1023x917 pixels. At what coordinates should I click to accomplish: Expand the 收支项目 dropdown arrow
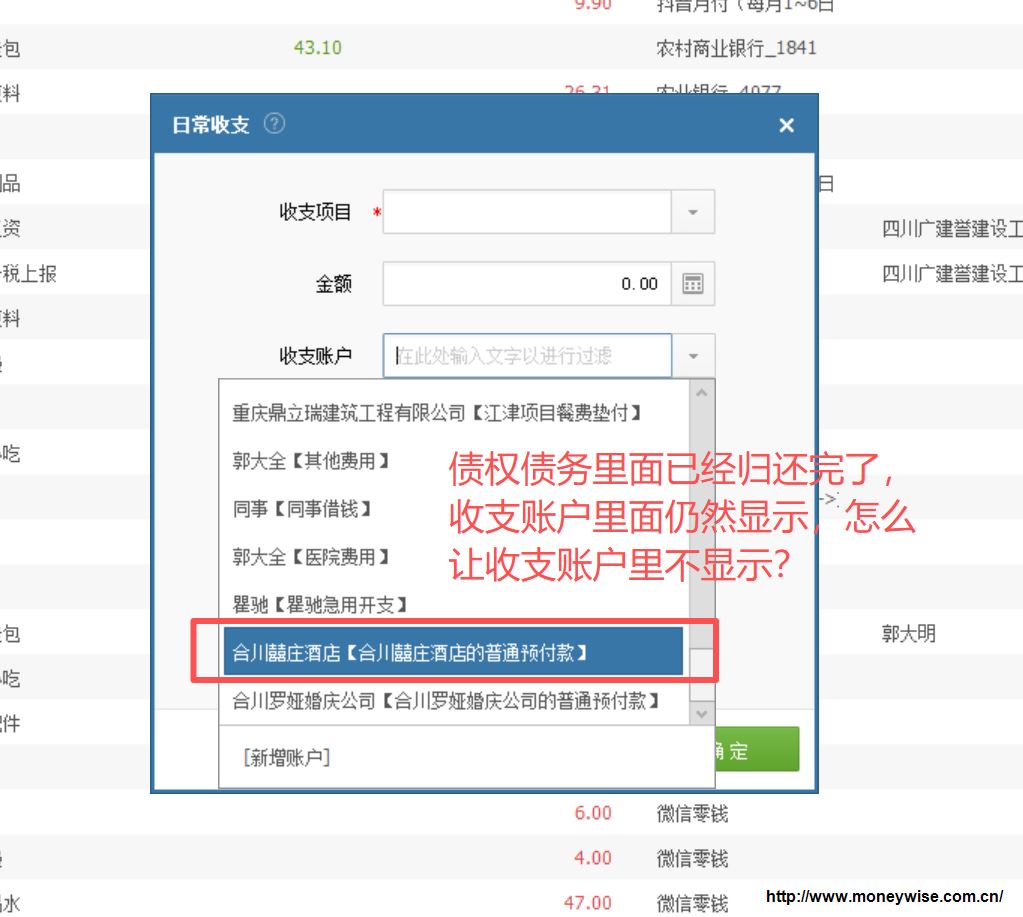[693, 213]
